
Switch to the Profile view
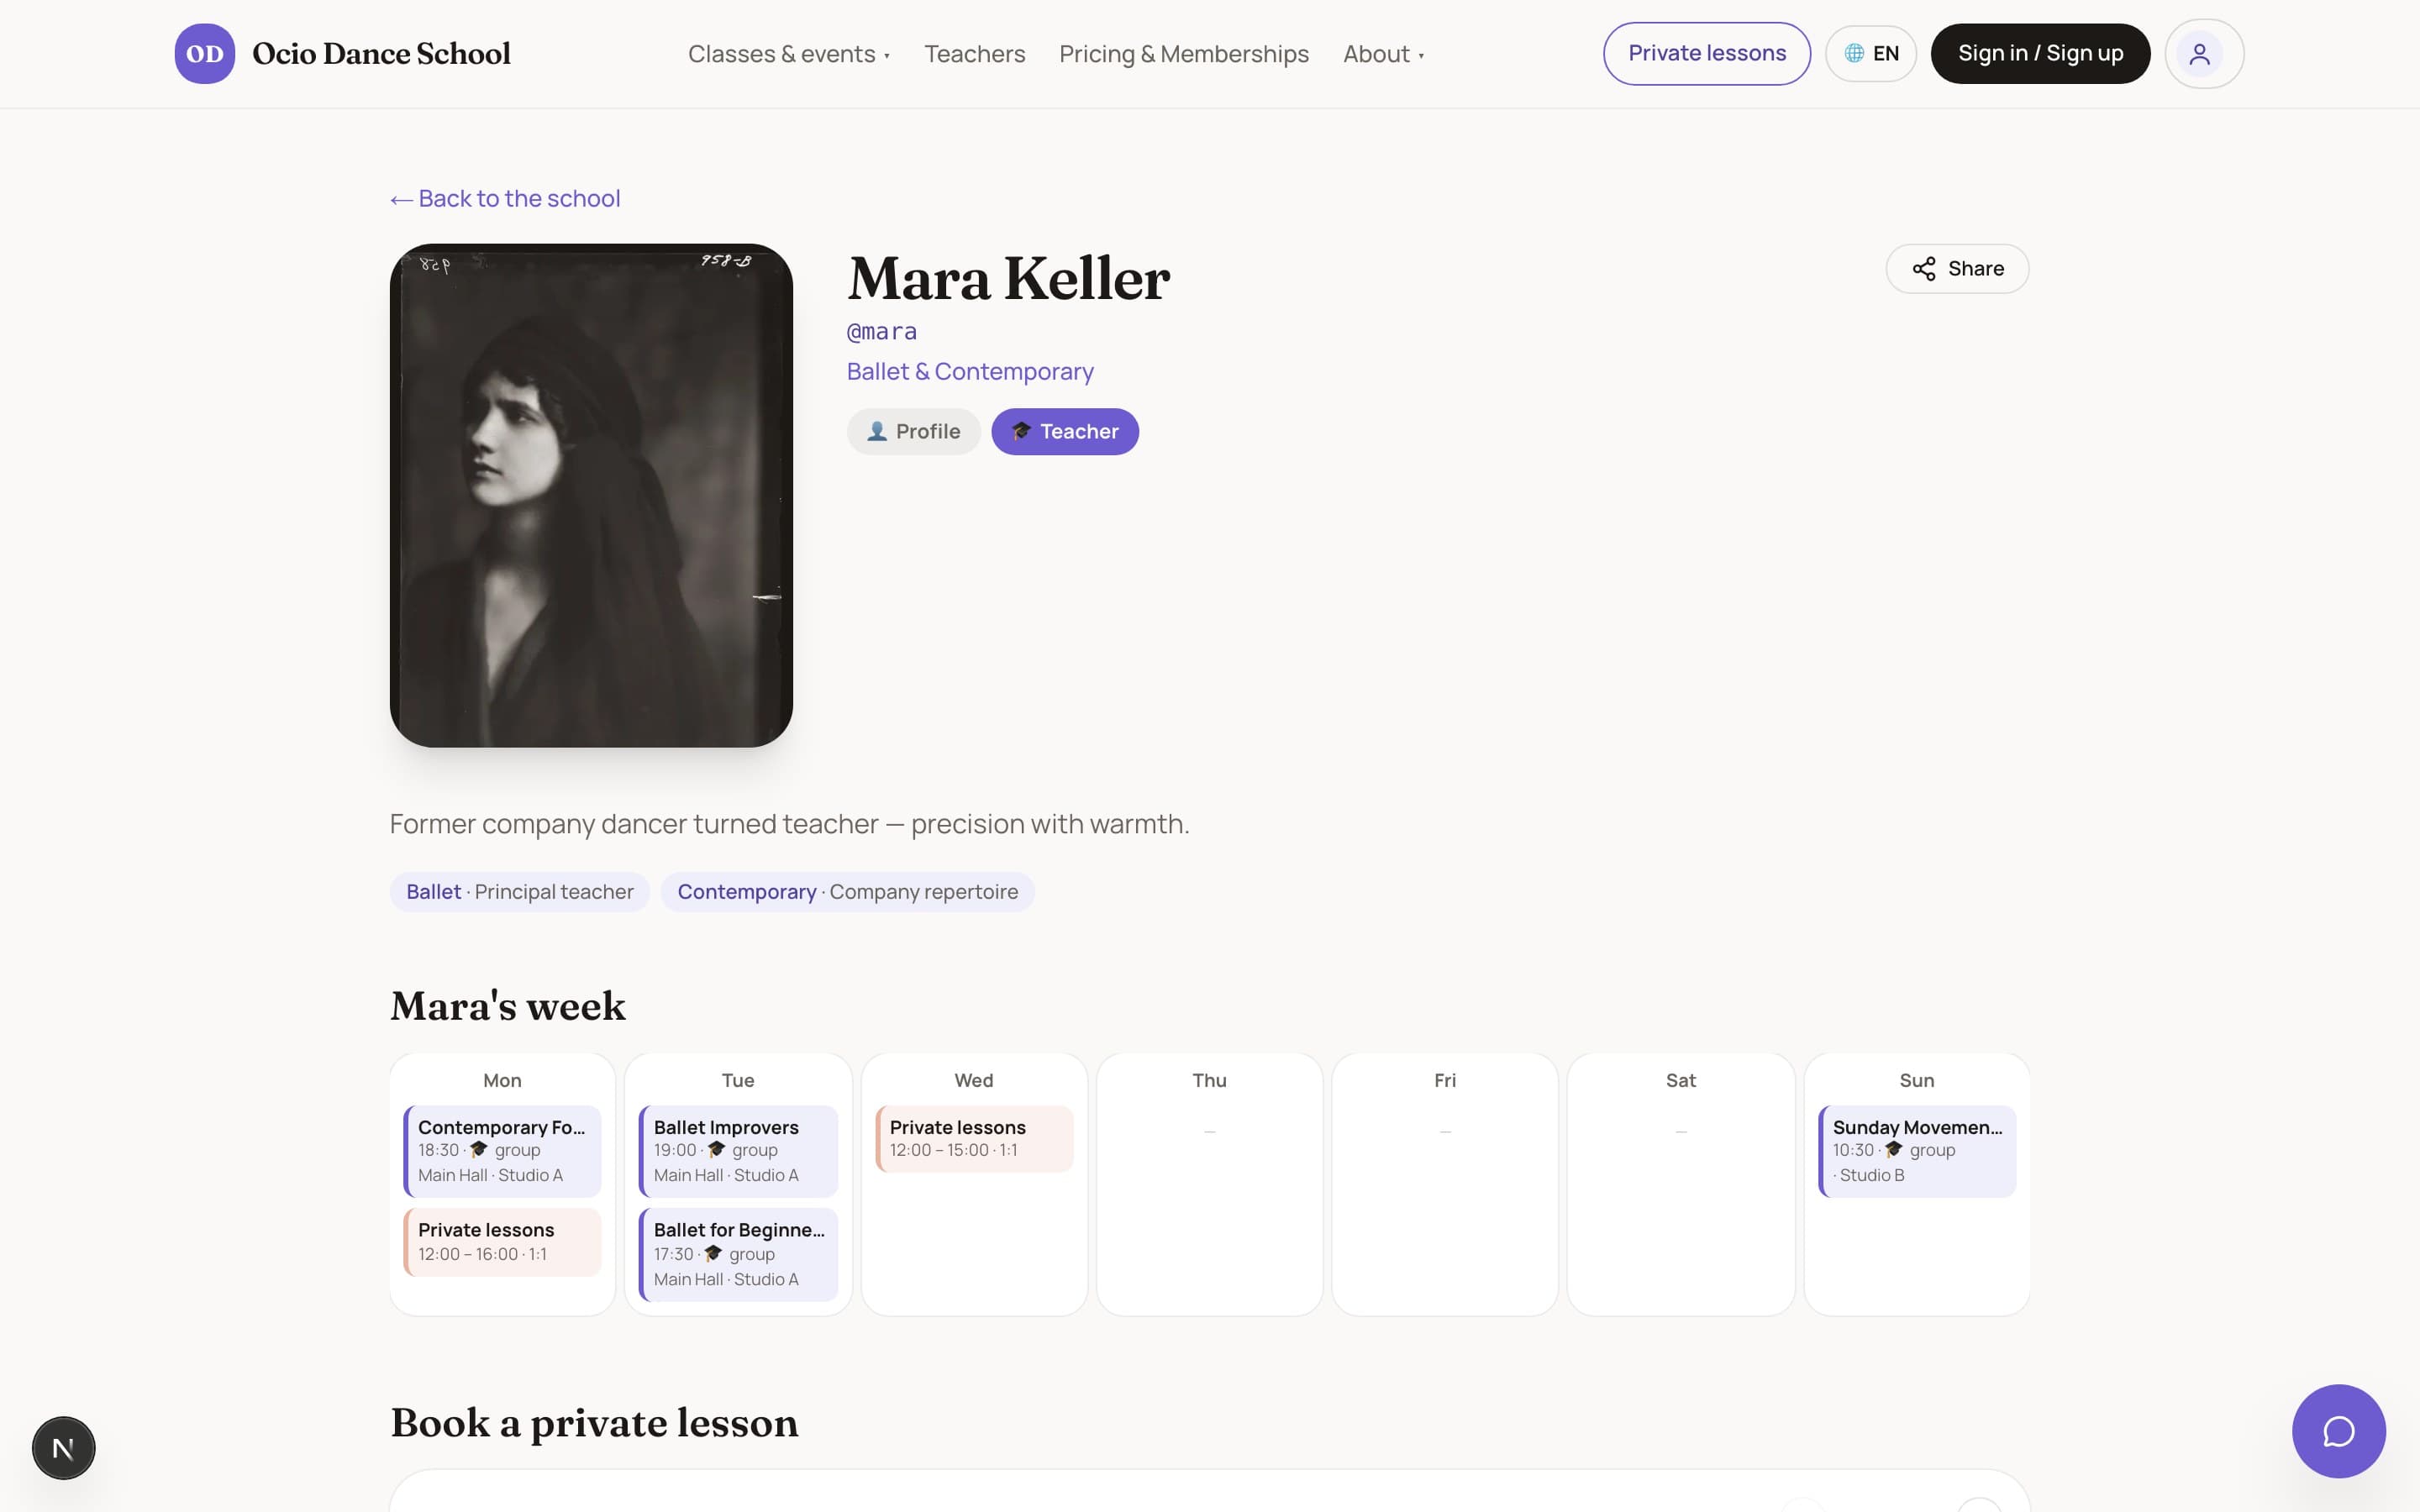[x=913, y=432]
